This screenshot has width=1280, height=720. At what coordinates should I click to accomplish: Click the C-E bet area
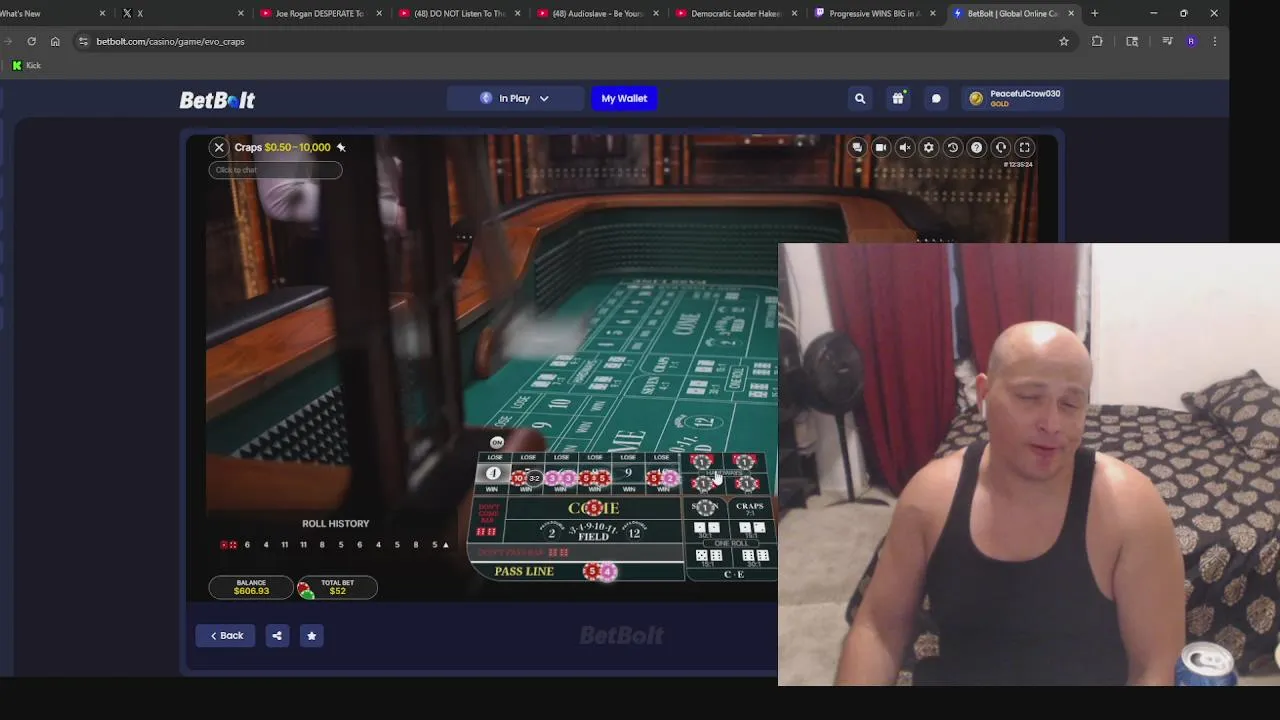[x=733, y=574]
